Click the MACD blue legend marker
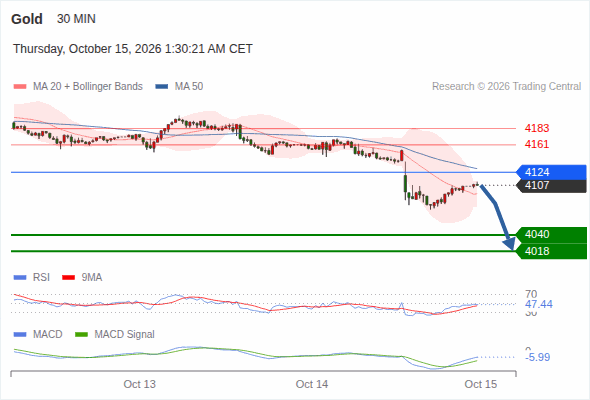This screenshot has width=590, height=400. click(x=20, y=335)
